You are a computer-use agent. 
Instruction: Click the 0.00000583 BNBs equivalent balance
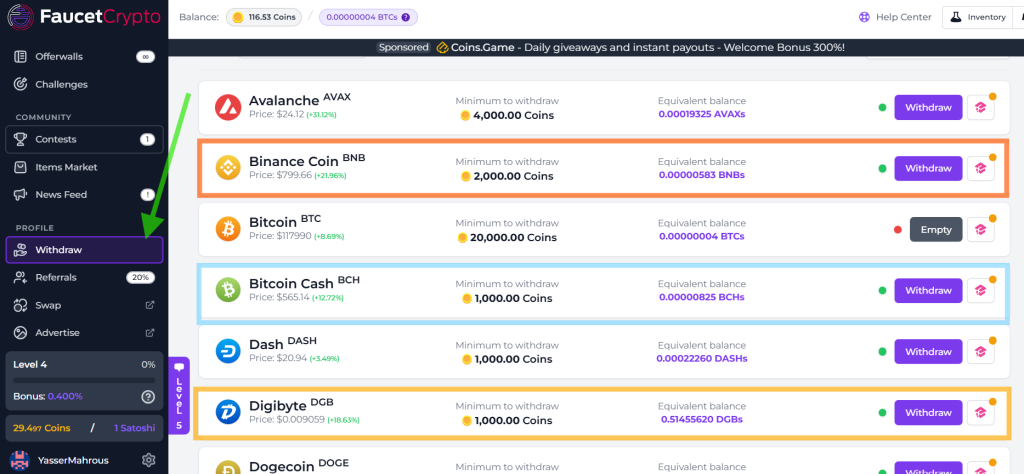click(x=701, y=175)
